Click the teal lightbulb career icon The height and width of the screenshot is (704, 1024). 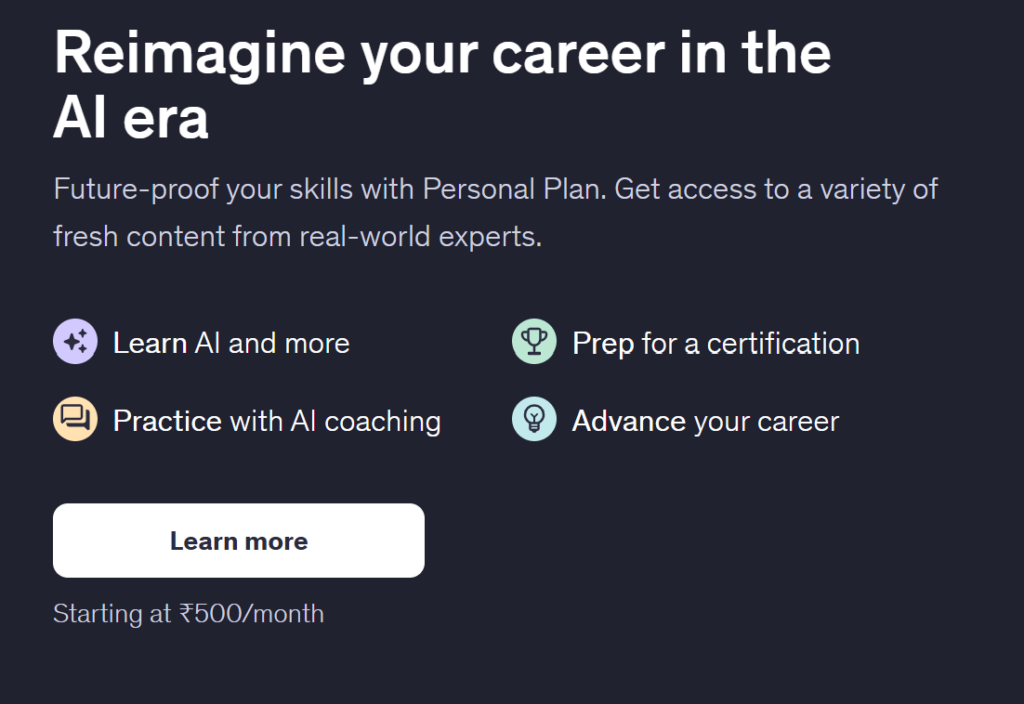click(534, 420)
